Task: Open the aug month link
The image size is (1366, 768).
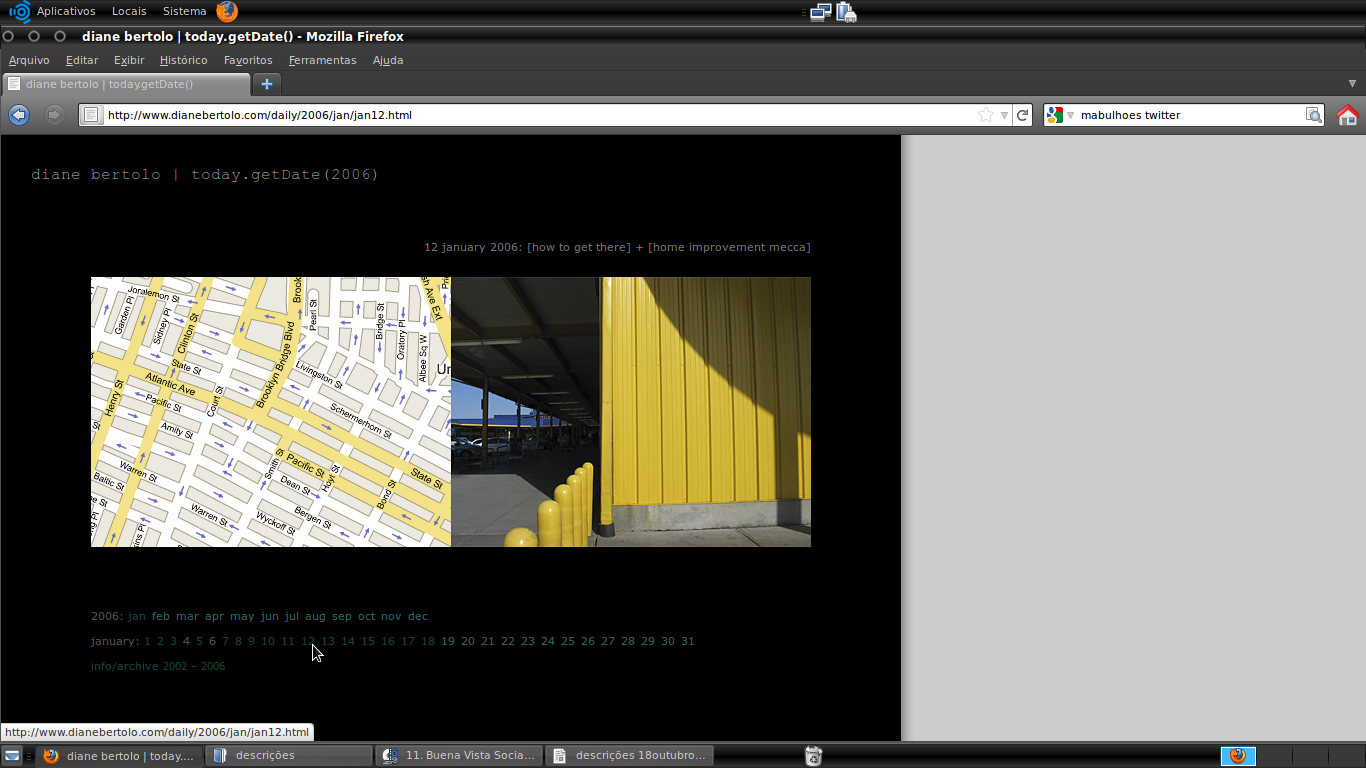Action: [315, 616]
